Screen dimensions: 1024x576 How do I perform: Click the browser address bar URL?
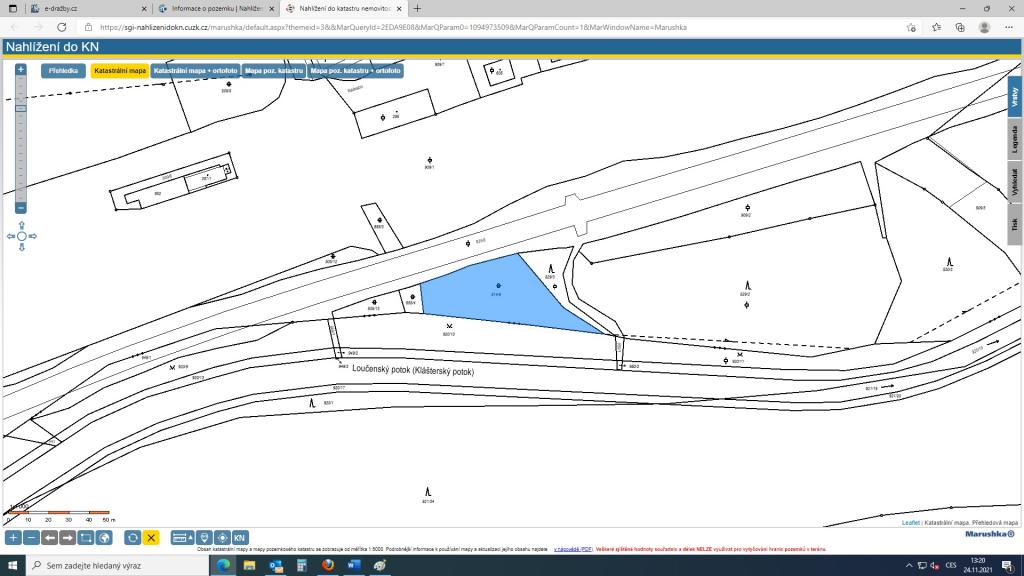(x=393, y=27)
